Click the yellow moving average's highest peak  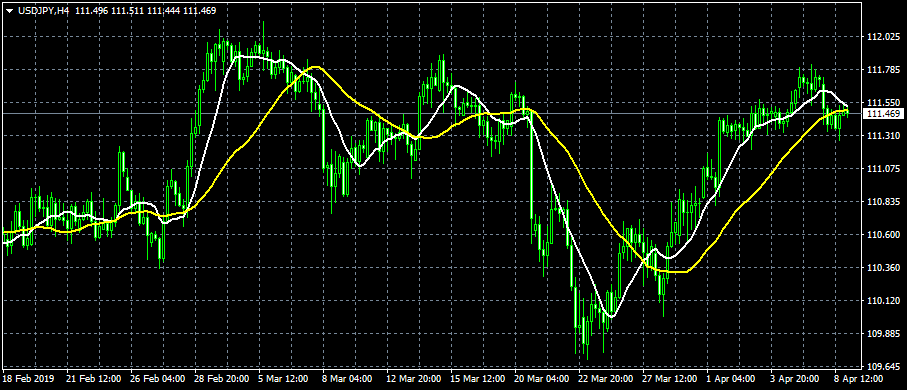coord(315,67)
